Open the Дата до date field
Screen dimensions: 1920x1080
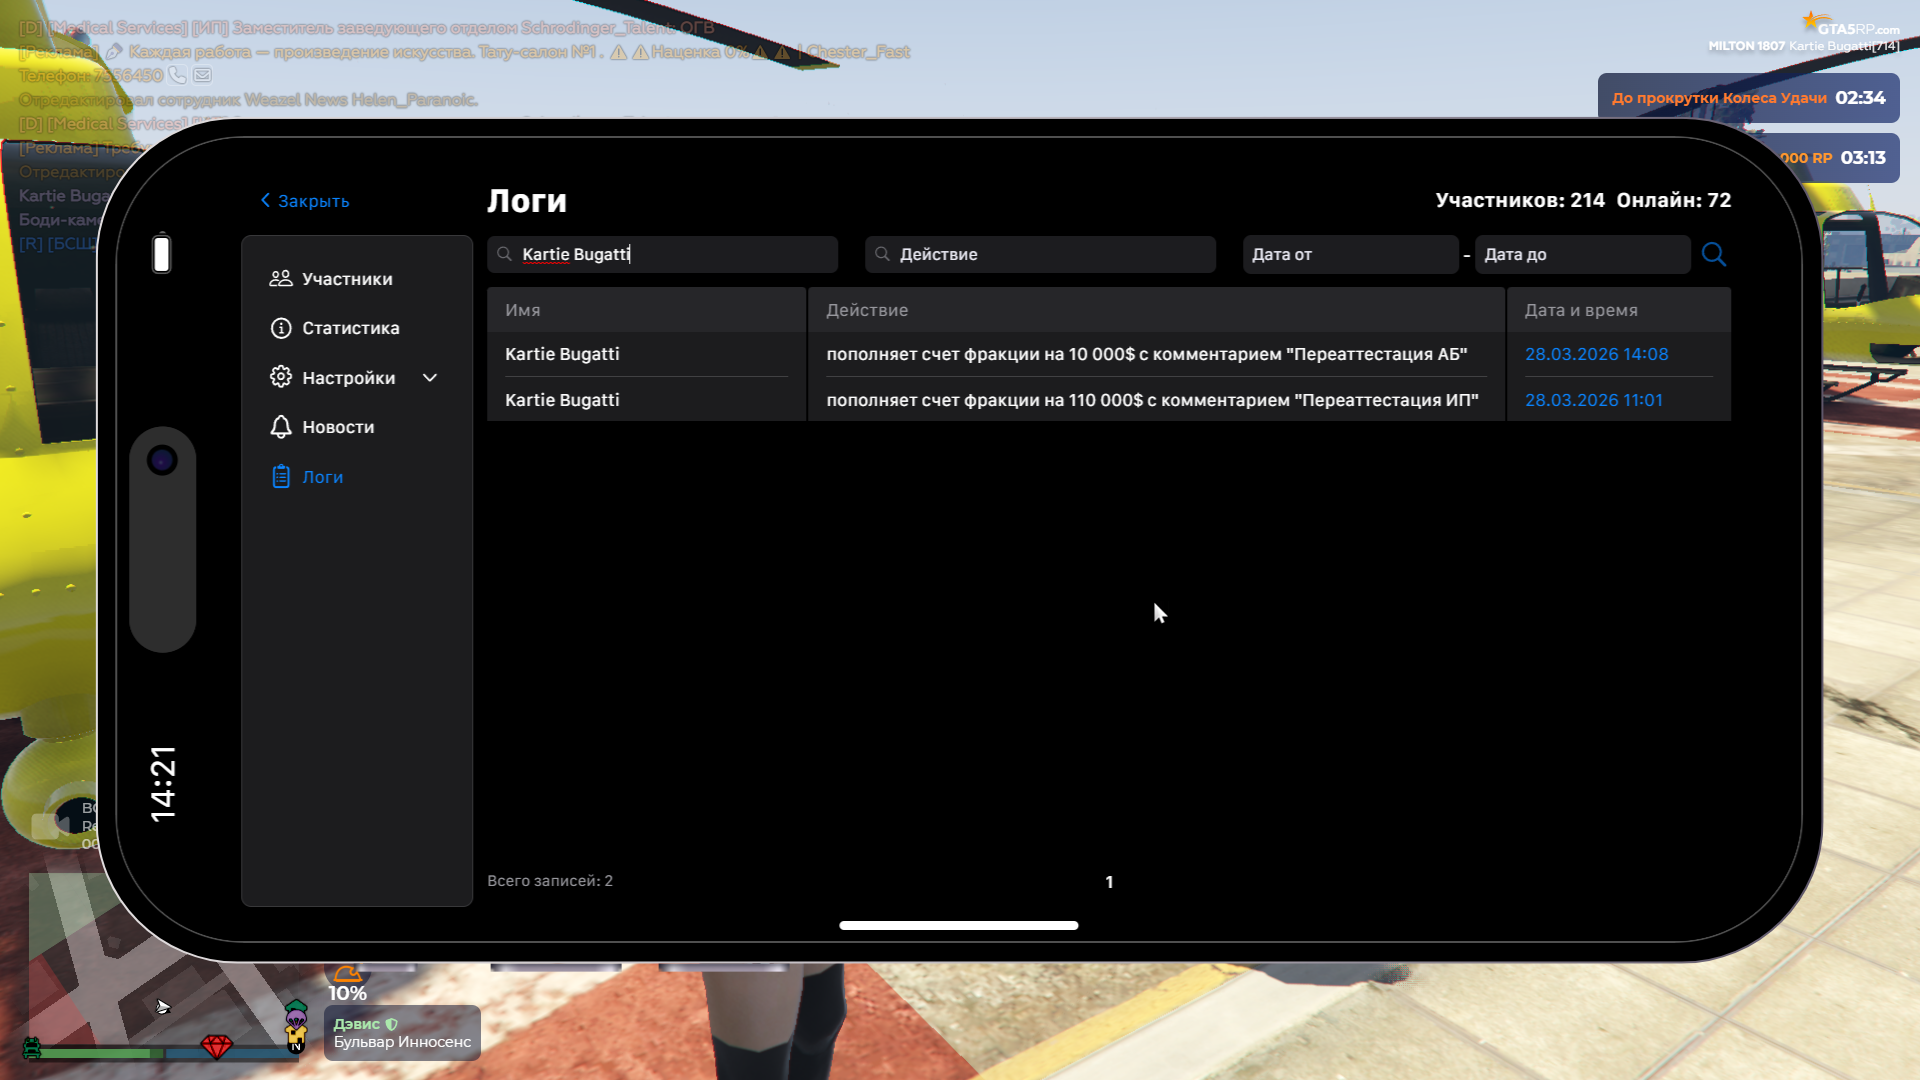click(x=1581, y=254)
